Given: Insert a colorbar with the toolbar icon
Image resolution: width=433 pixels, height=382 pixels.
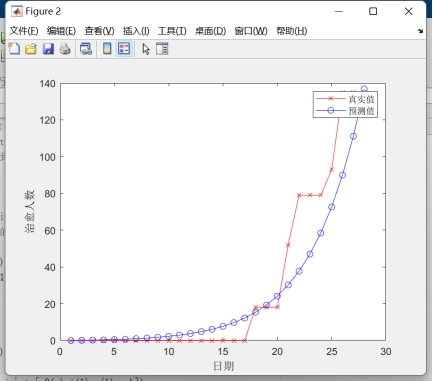Looking at the screenshot, I should point(107,49).
